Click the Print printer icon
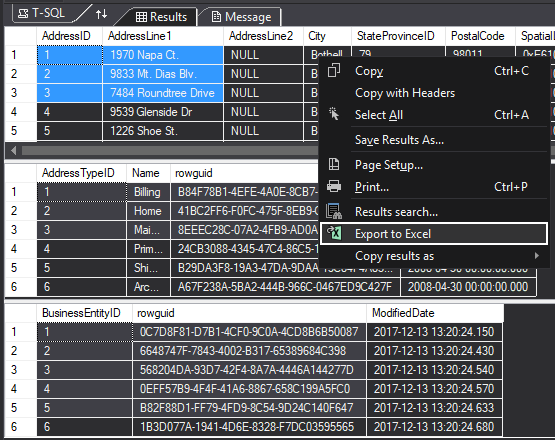The width and height of the screenshot is (555, 440). 334,186
